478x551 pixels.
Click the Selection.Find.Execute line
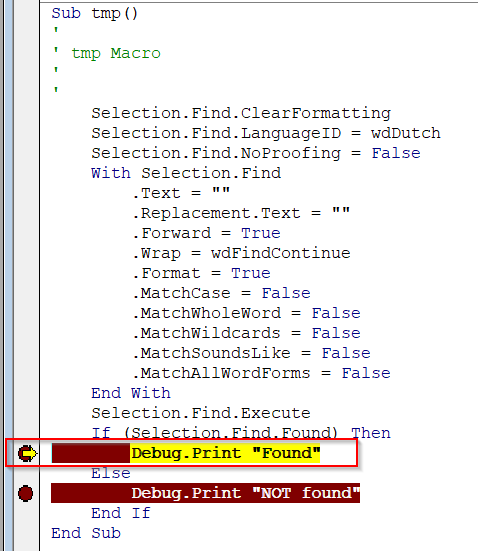[x=201, y=413]
